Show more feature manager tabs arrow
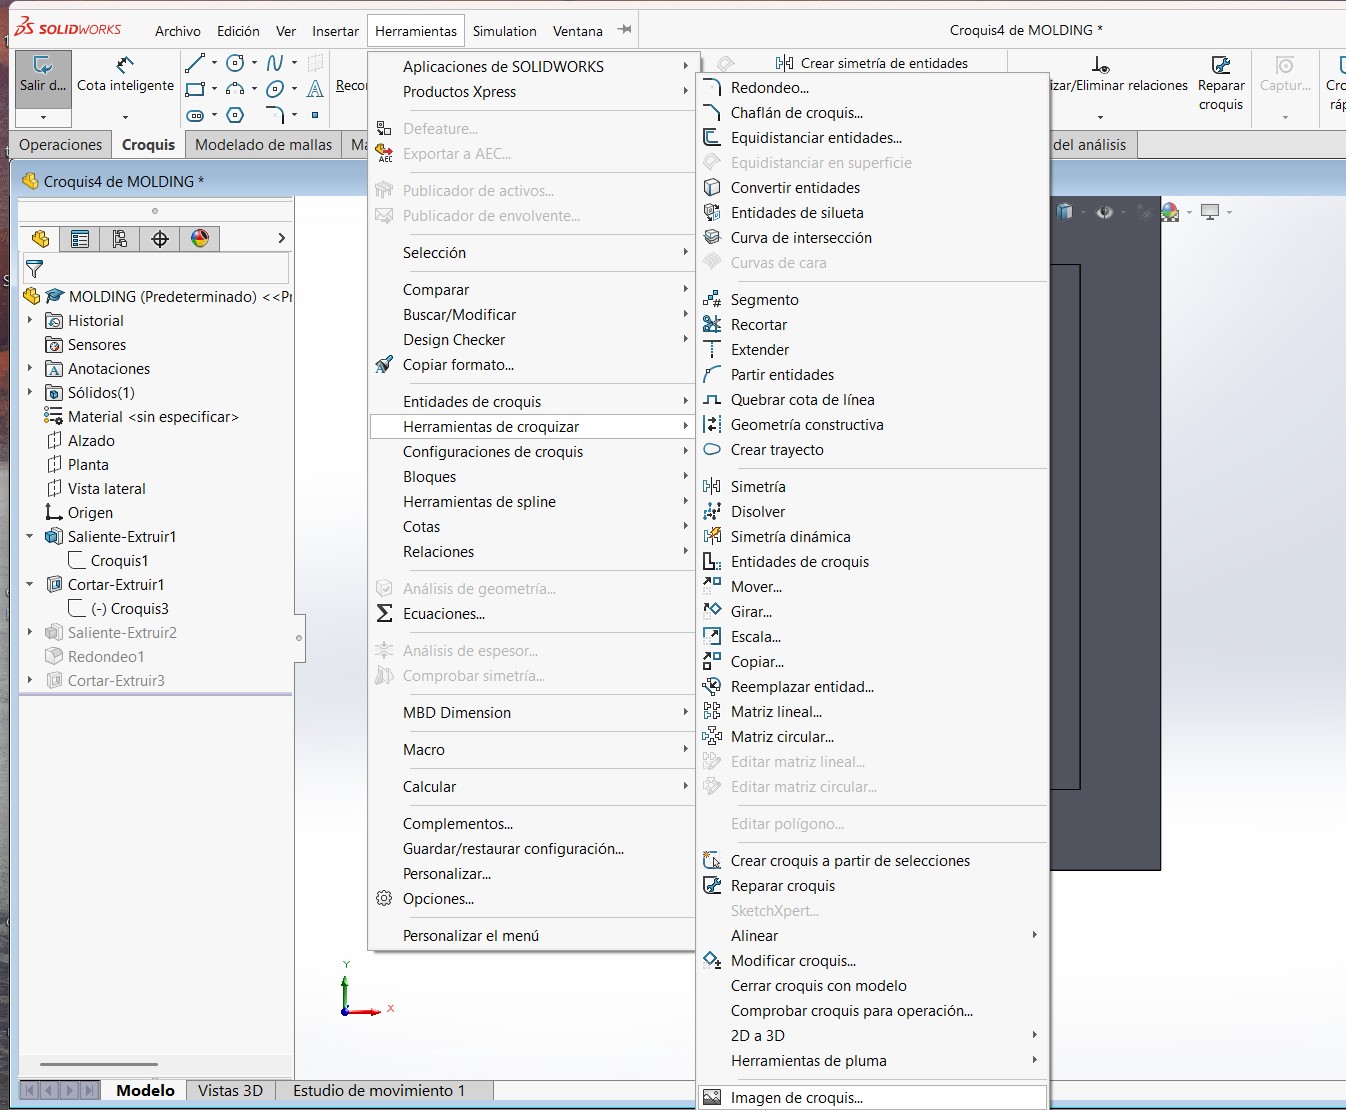Screen dimensions: 1346x1110 coord(281,238)
